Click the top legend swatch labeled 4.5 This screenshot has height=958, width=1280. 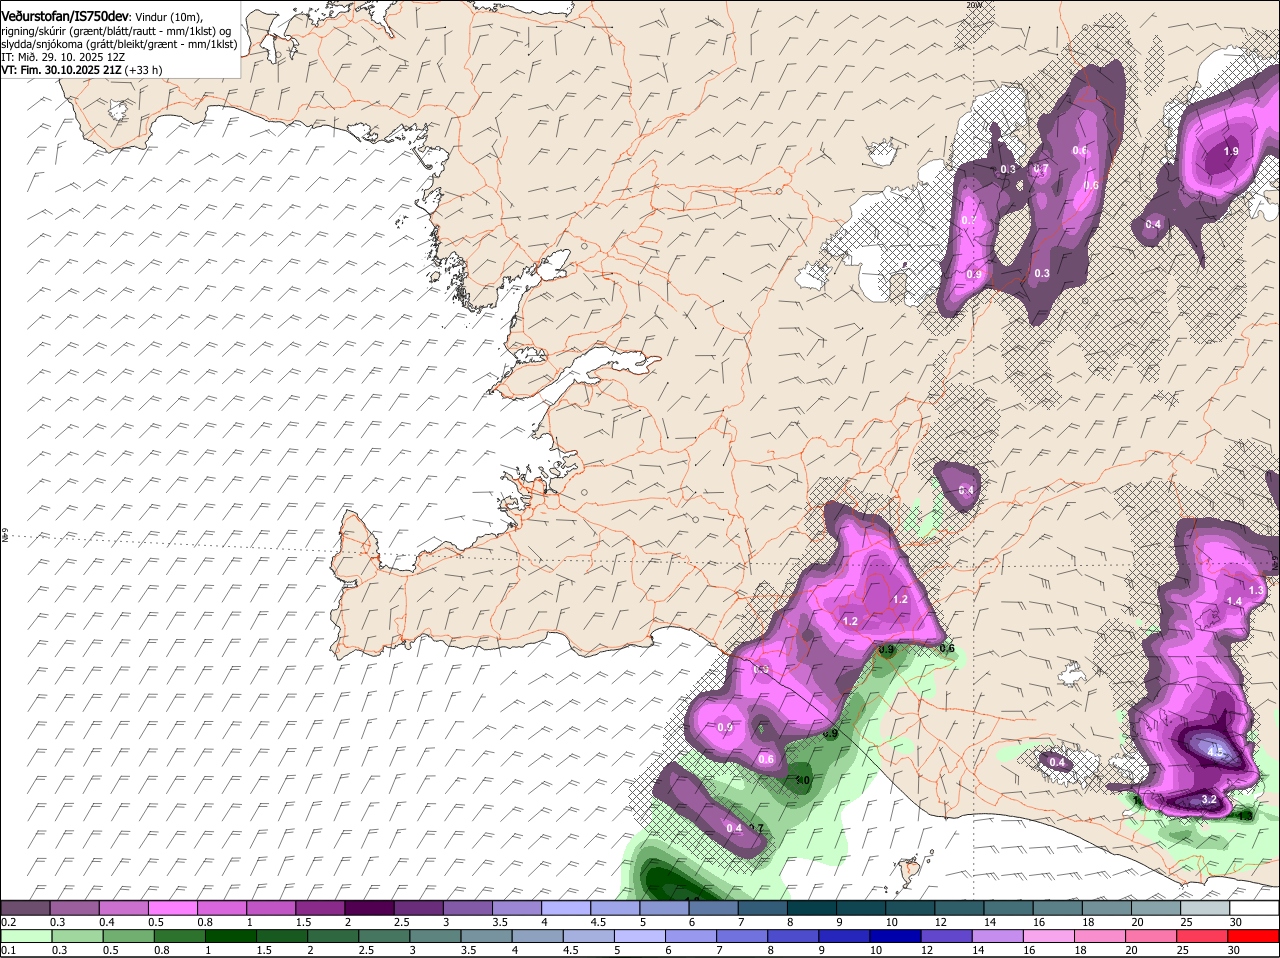pos(616,907)
